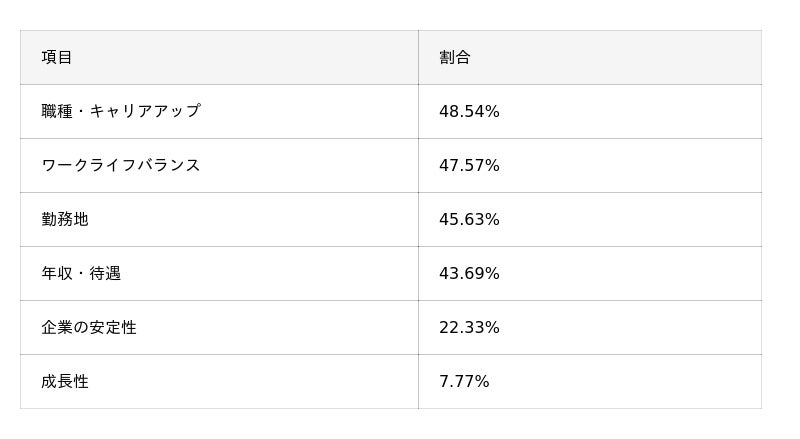Viewport: 800px width, 439px height.
Task: Click percentage next to 勤務地
Action: coord(469,219)
